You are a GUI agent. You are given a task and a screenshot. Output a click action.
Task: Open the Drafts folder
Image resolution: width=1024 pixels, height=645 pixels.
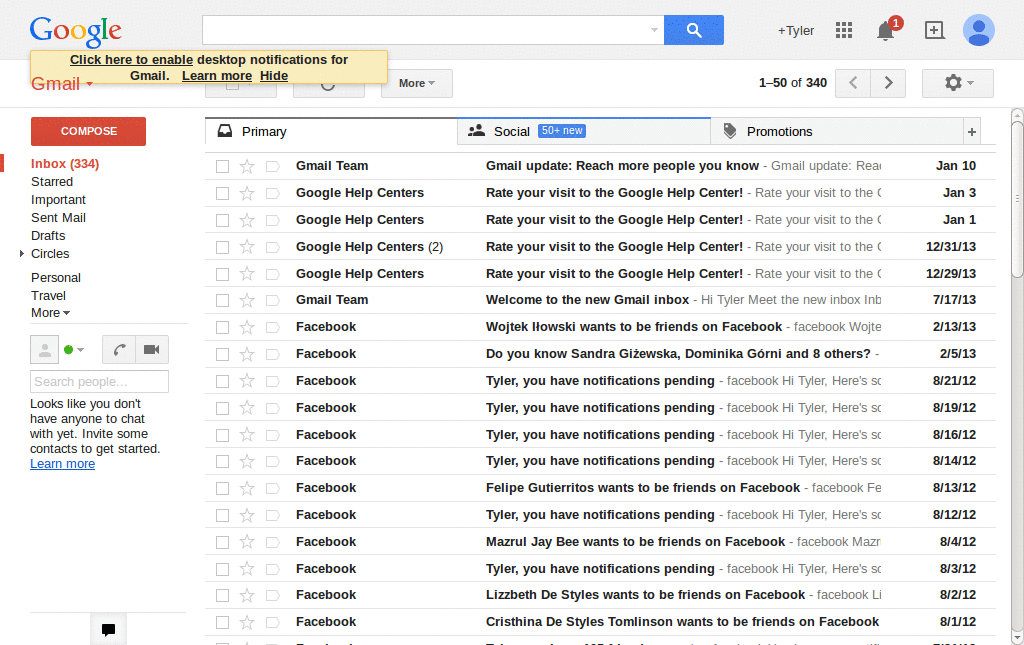[x=48, y=236]
